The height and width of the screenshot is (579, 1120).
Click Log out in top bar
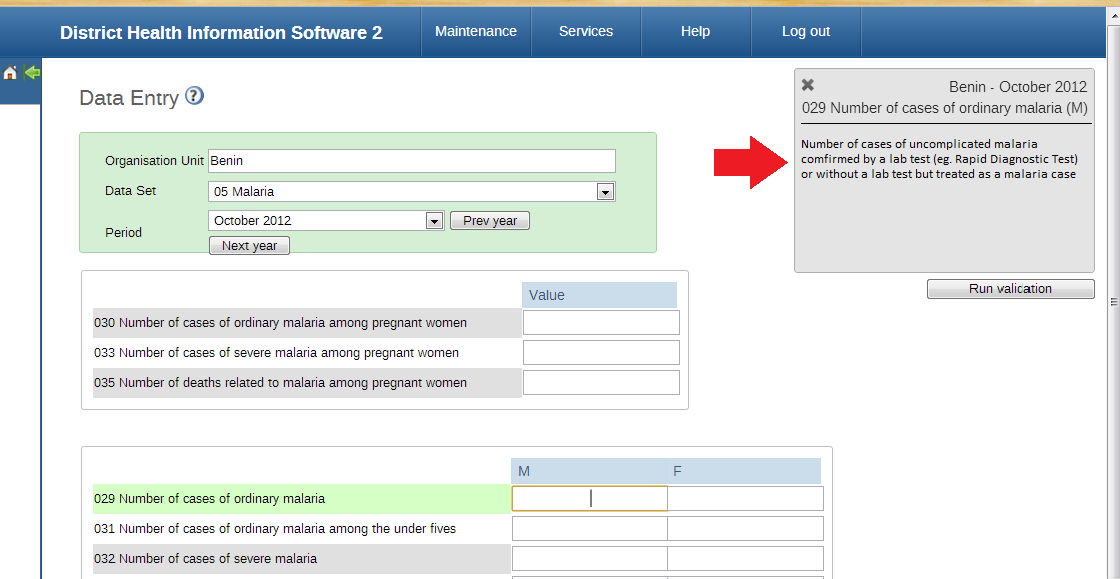[x=806, y=31]
